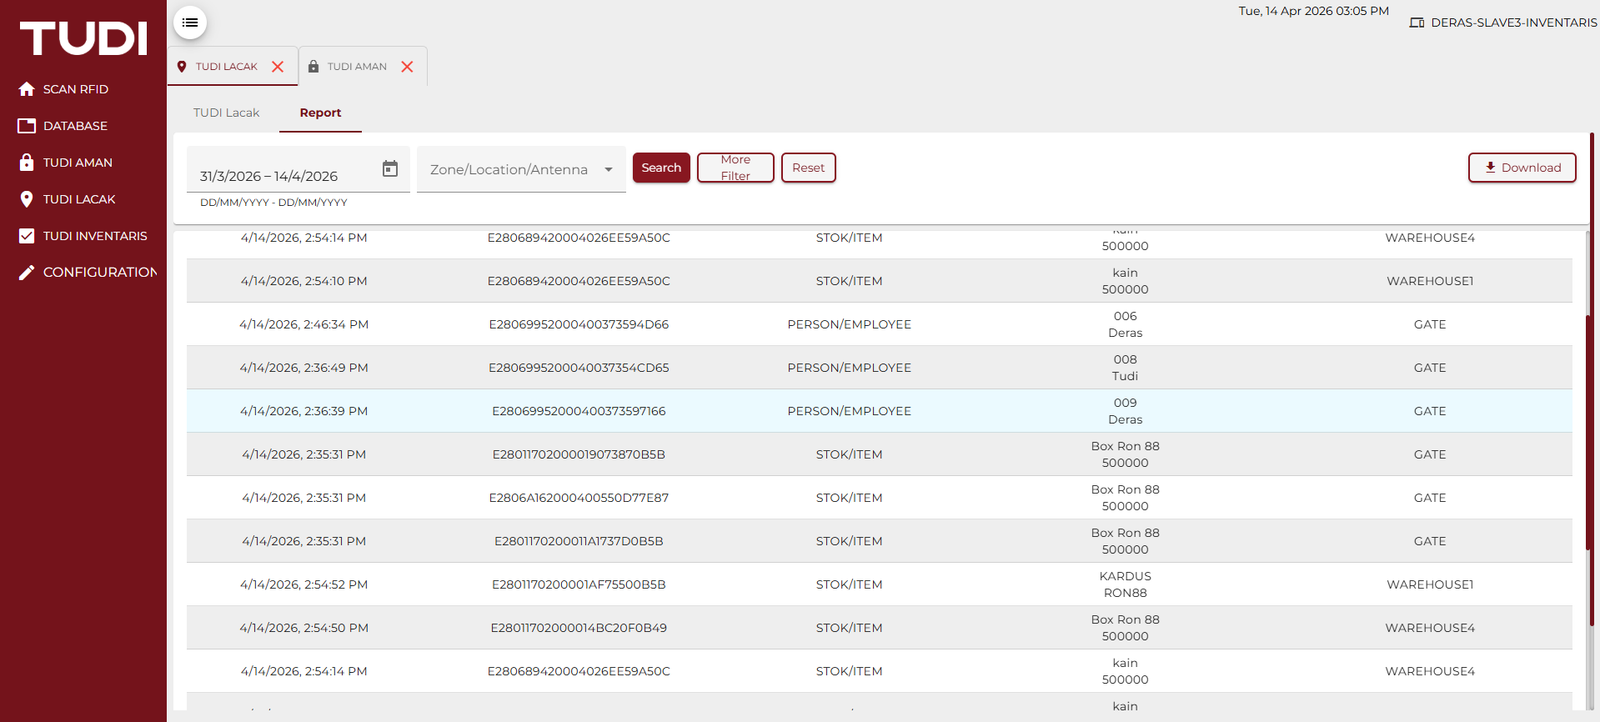Reset the report filters

click(808, 168)
